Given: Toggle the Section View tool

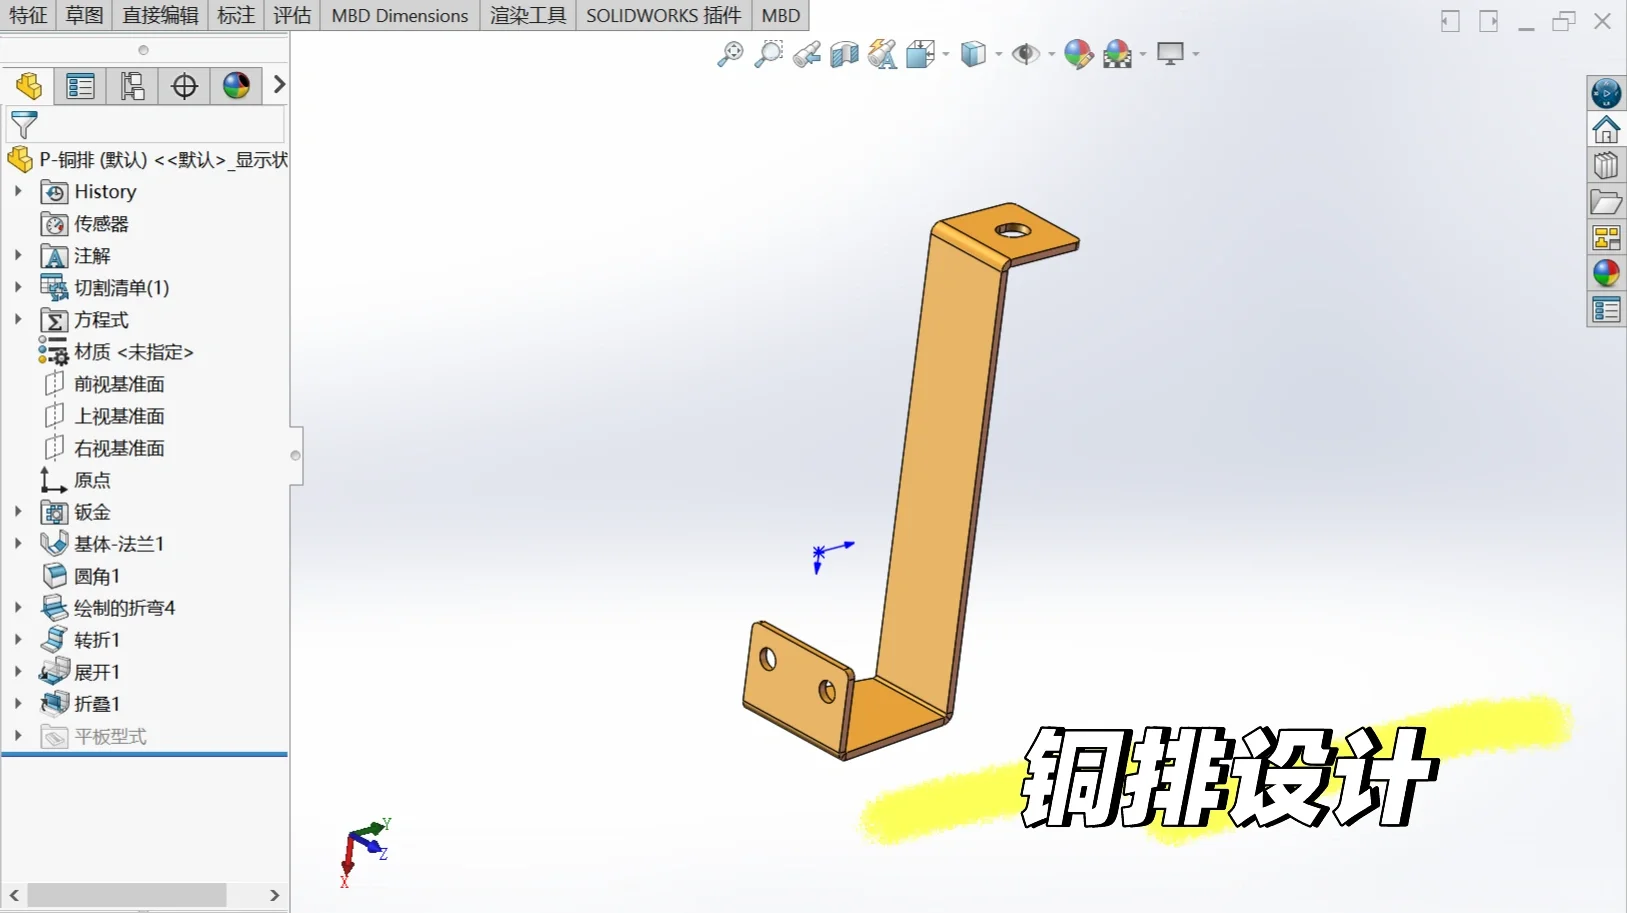Looking at the screenshot, I should pos(844,54).
